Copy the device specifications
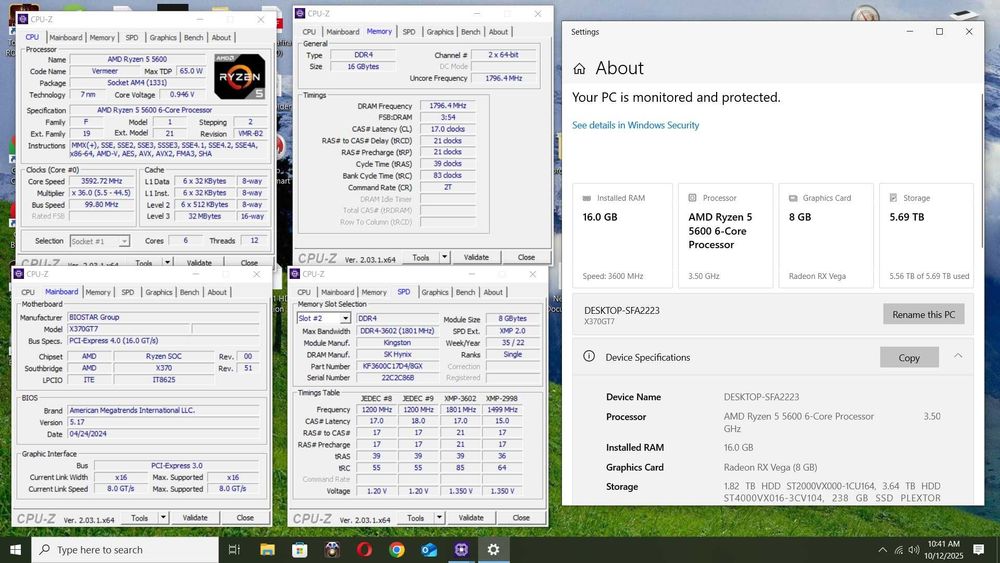This screenshot has height=563, width=1000. pyautogui.click(x=909, y=358)
